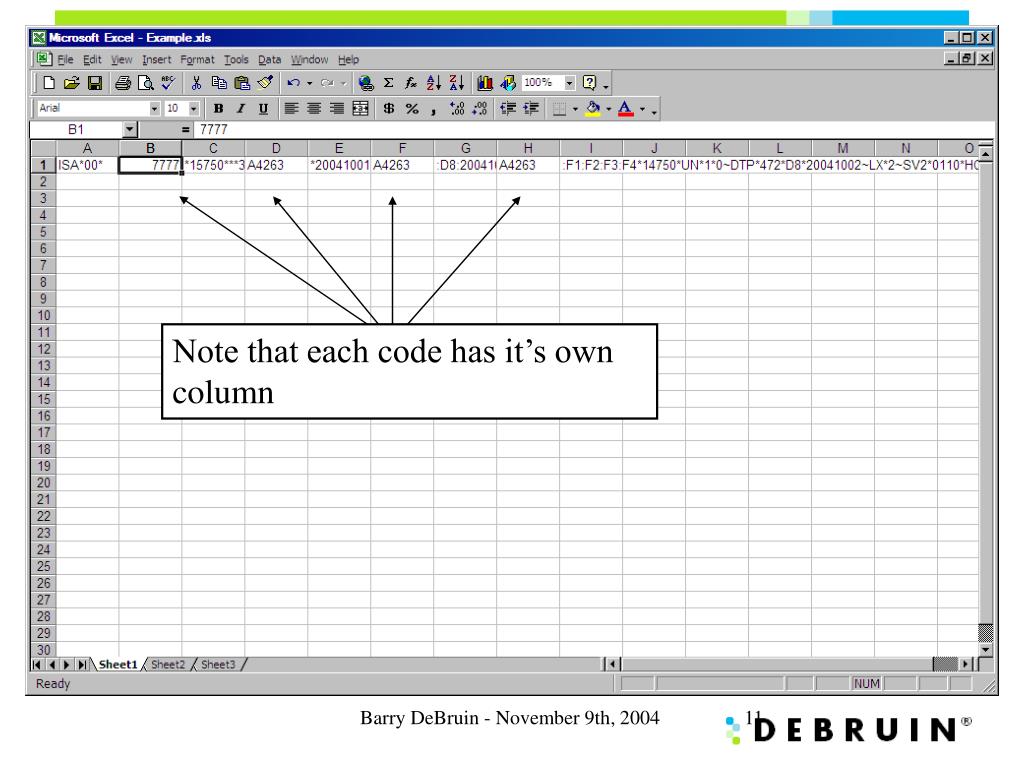Open the Office Assistant help icon

(x=590, y=83)
